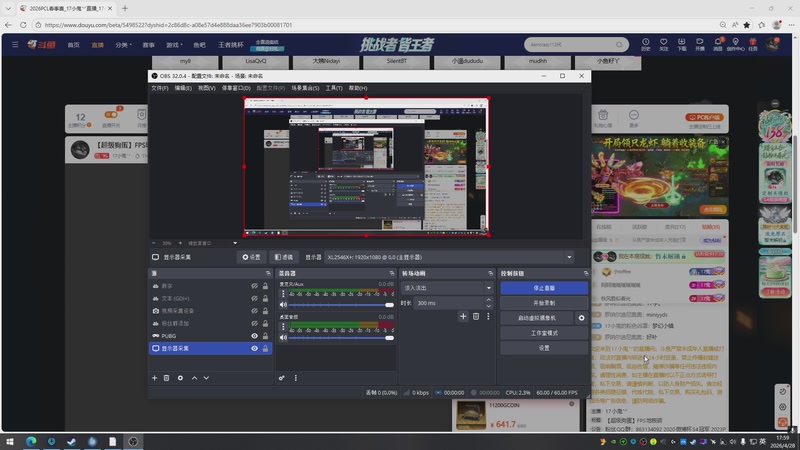Add a new source with the plus icon
800x450 pixels.
click(x=155, y=378)
